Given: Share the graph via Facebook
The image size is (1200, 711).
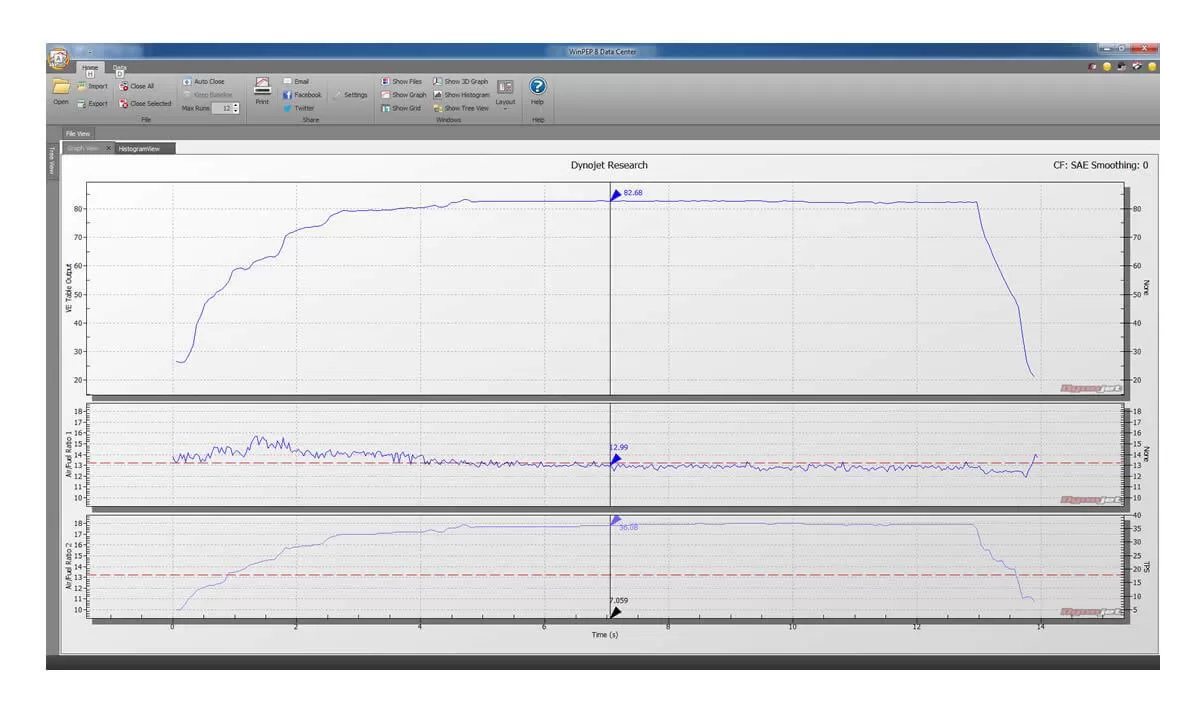Looking at the screenshot, I should [x=301, y=95].
